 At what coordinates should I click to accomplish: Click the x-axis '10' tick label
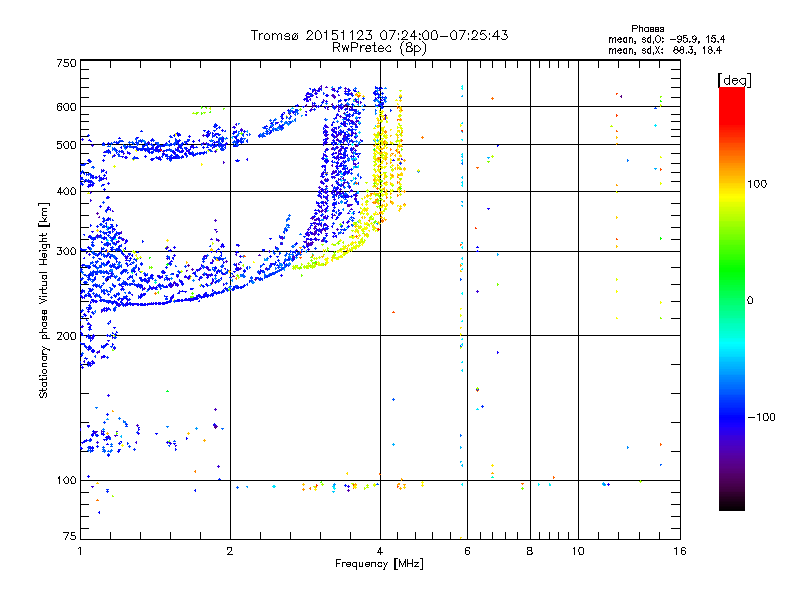click(x=578, y=551)
